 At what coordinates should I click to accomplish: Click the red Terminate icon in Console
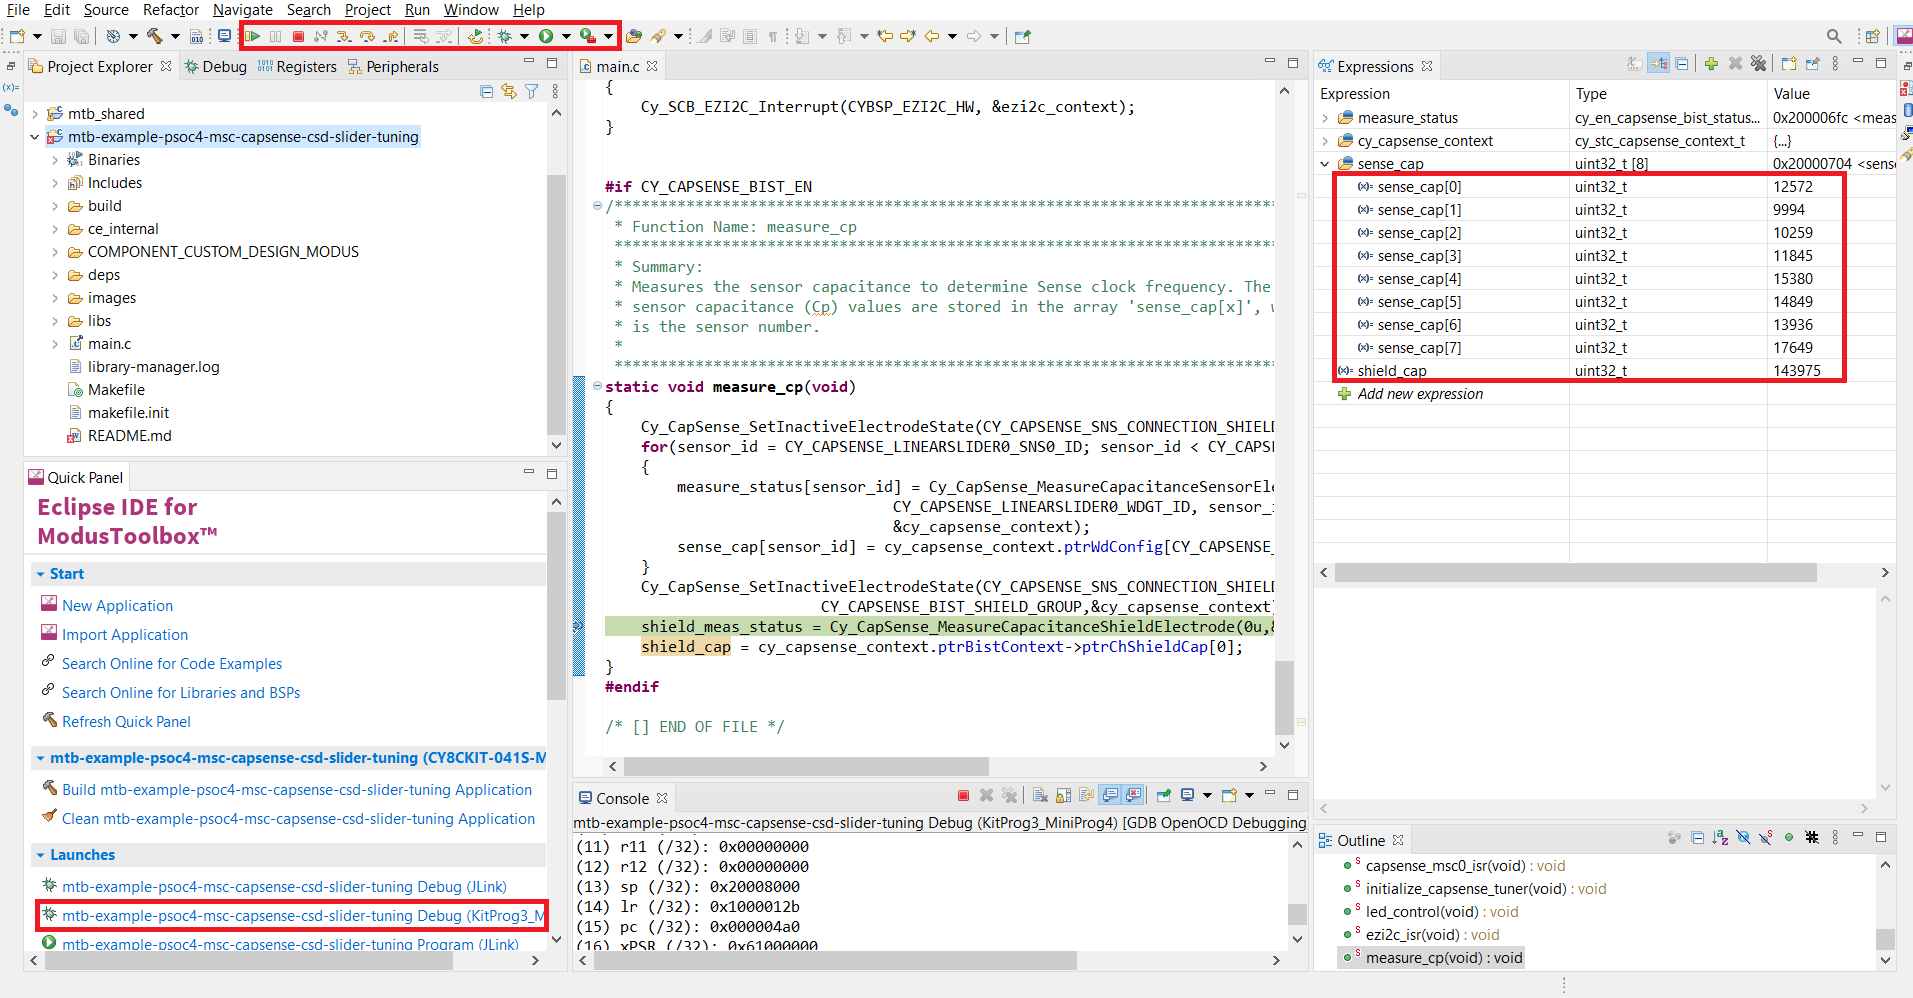click(963, 796)
